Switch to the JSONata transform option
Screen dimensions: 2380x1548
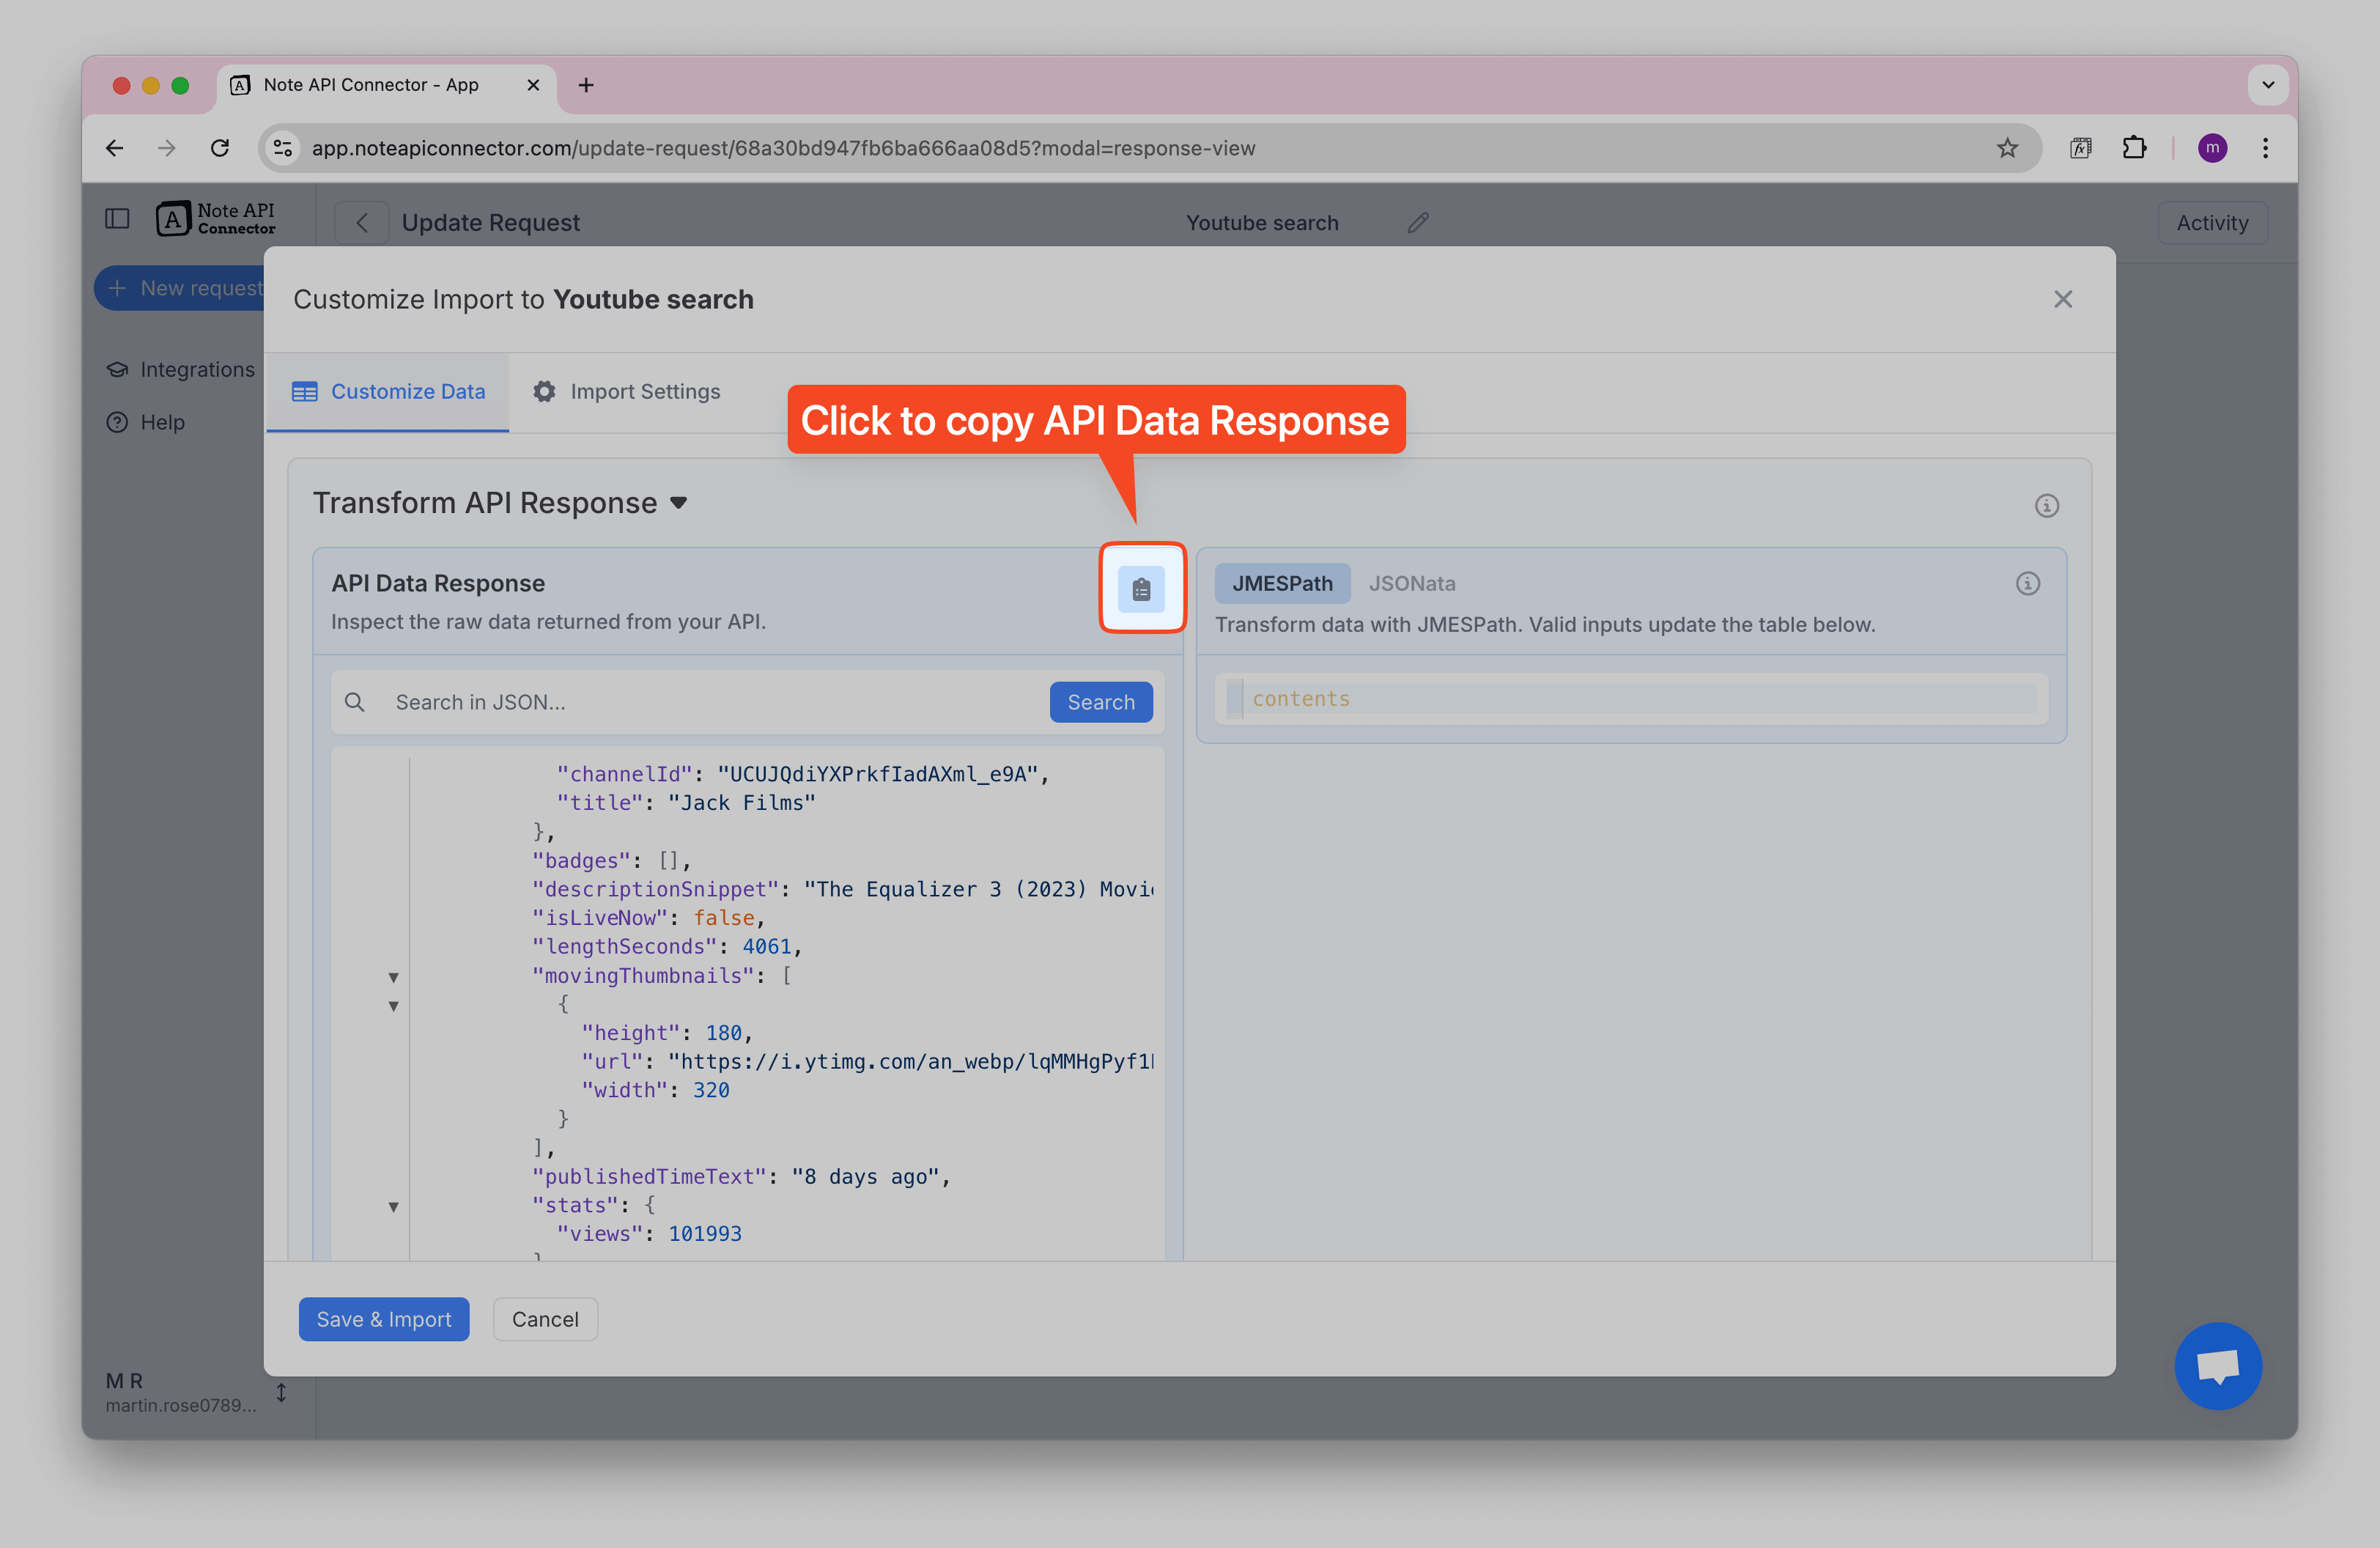[1412, 583]
